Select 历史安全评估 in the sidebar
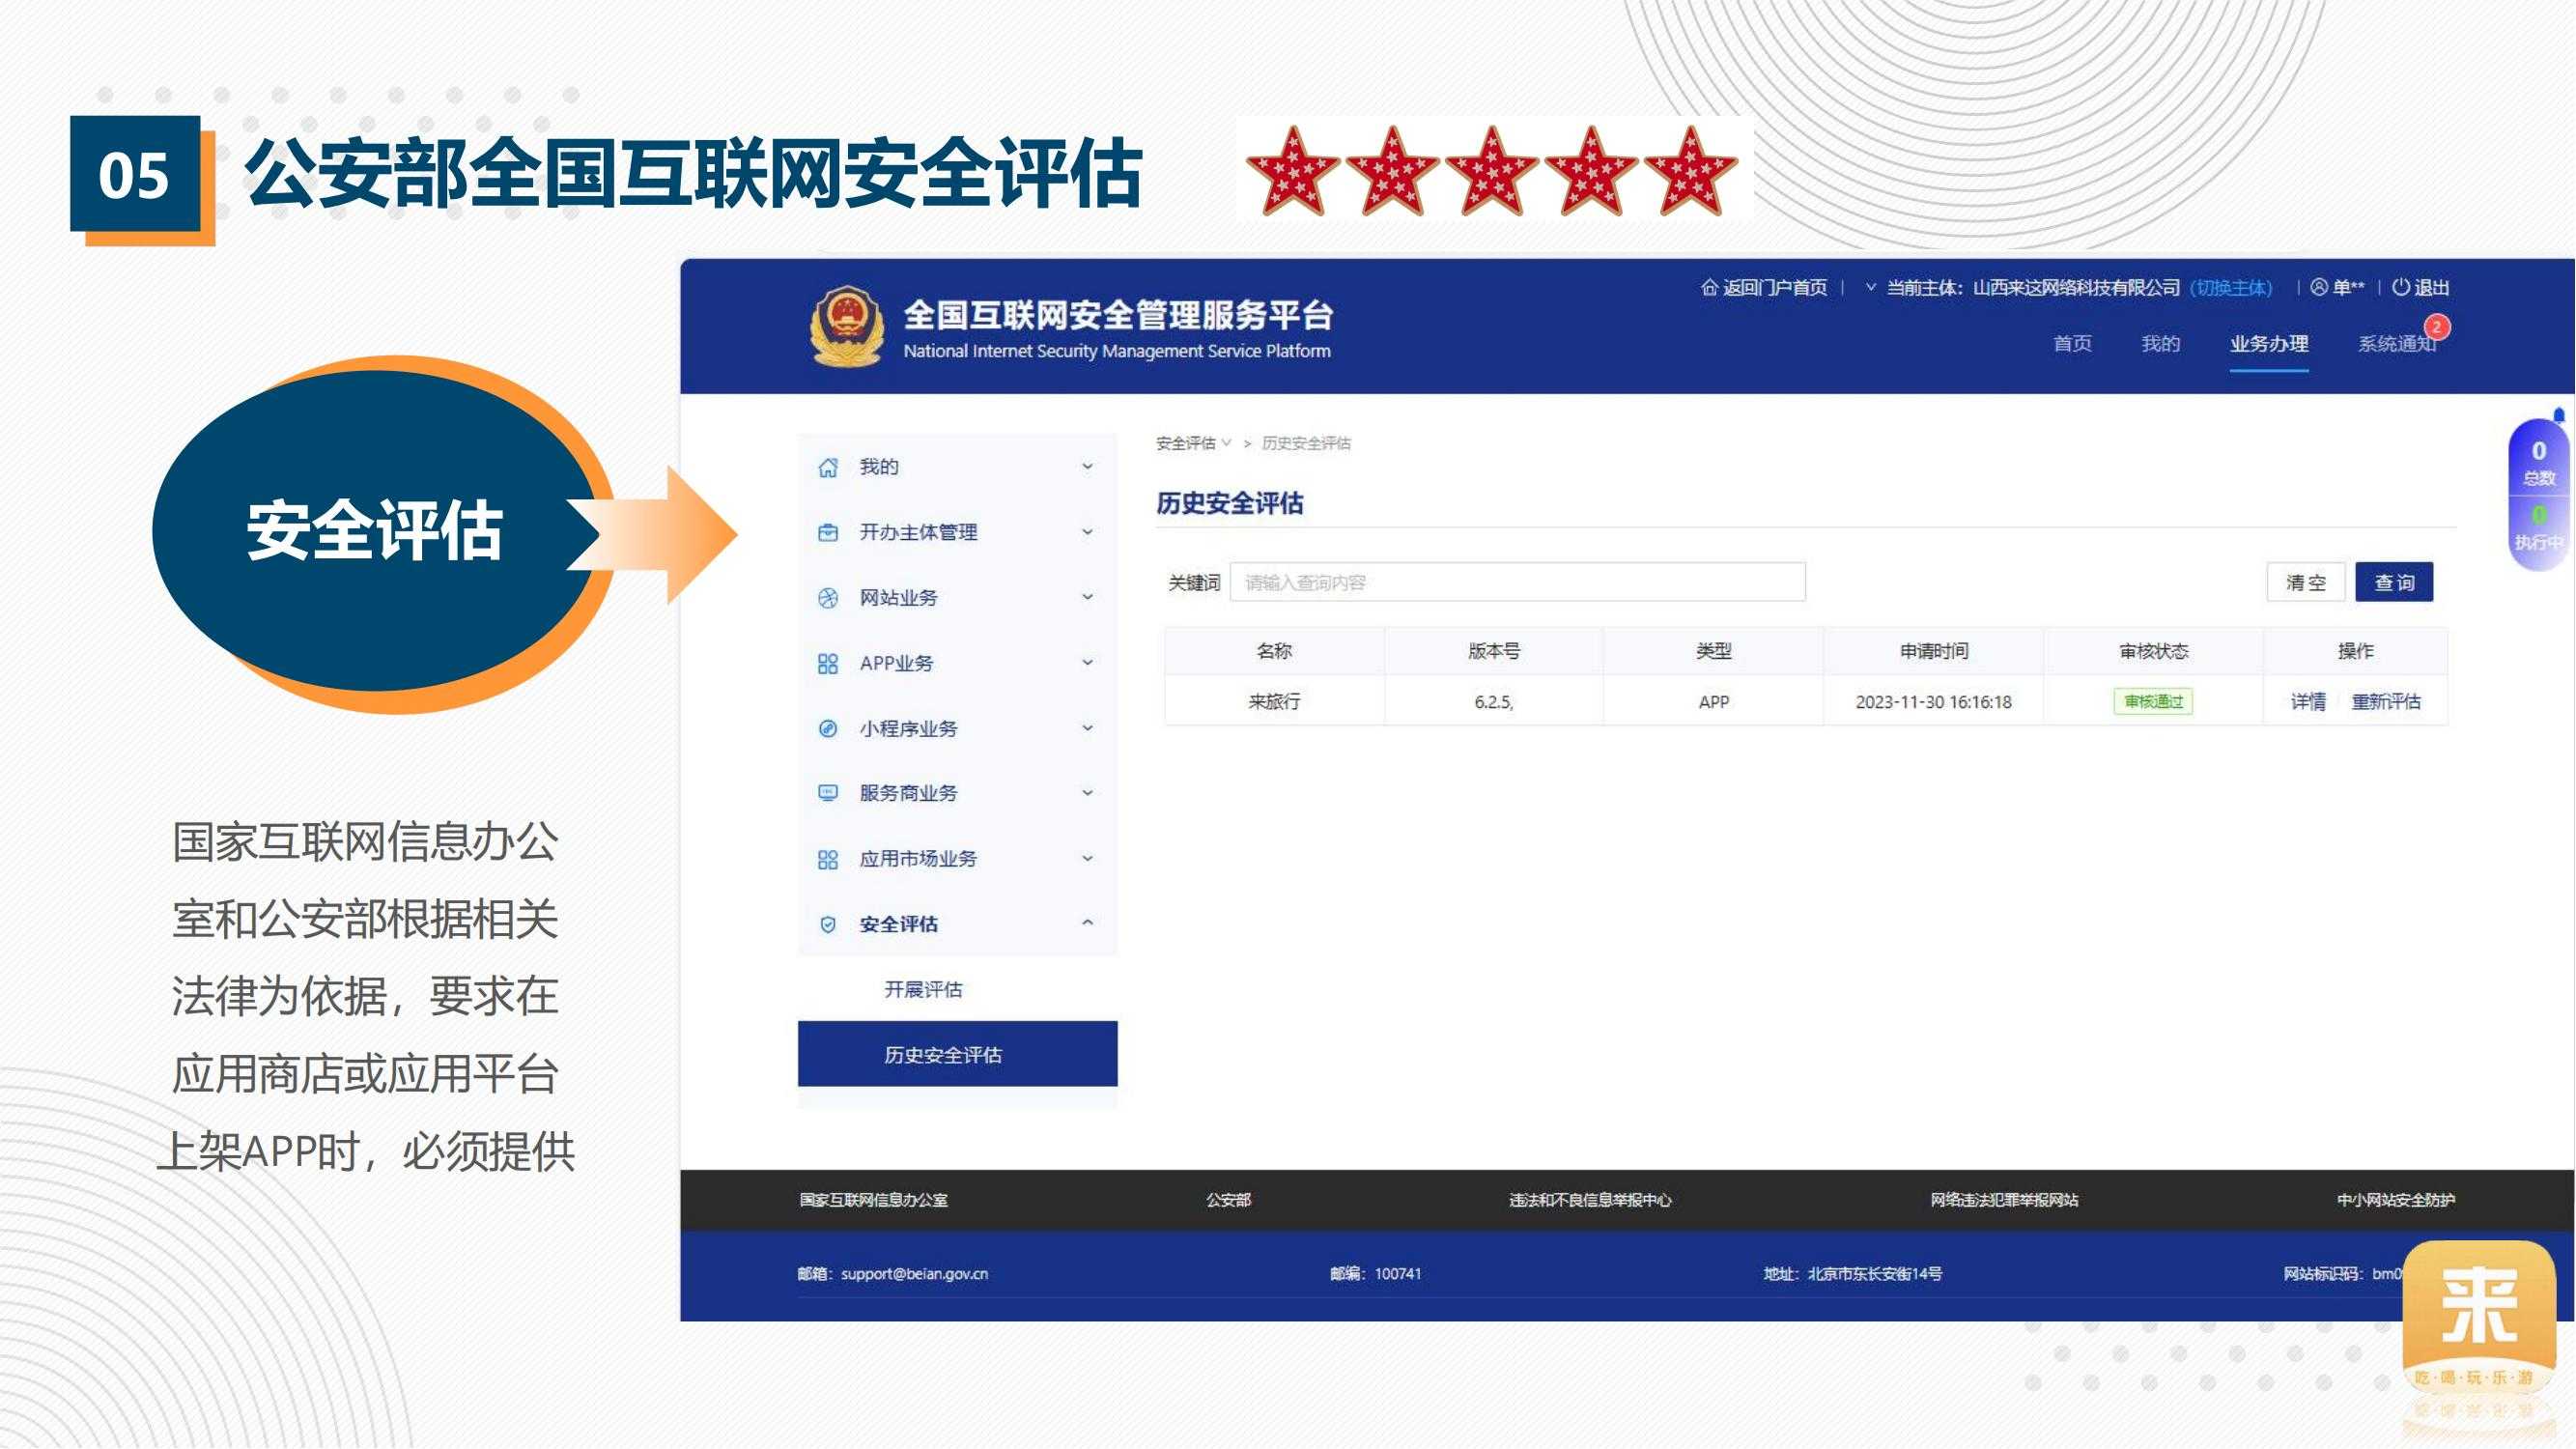The image size is (2576, 1449). pos(957,1054)
